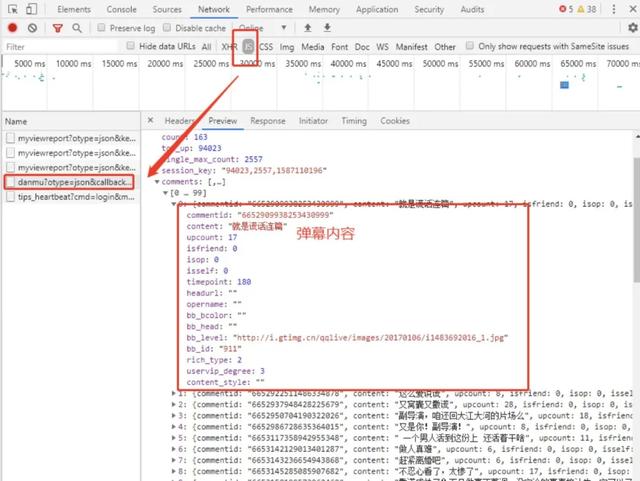This screenshot has height=481, width=640.
Task: Open the Security tab
Action: click(x=429, y=9)
